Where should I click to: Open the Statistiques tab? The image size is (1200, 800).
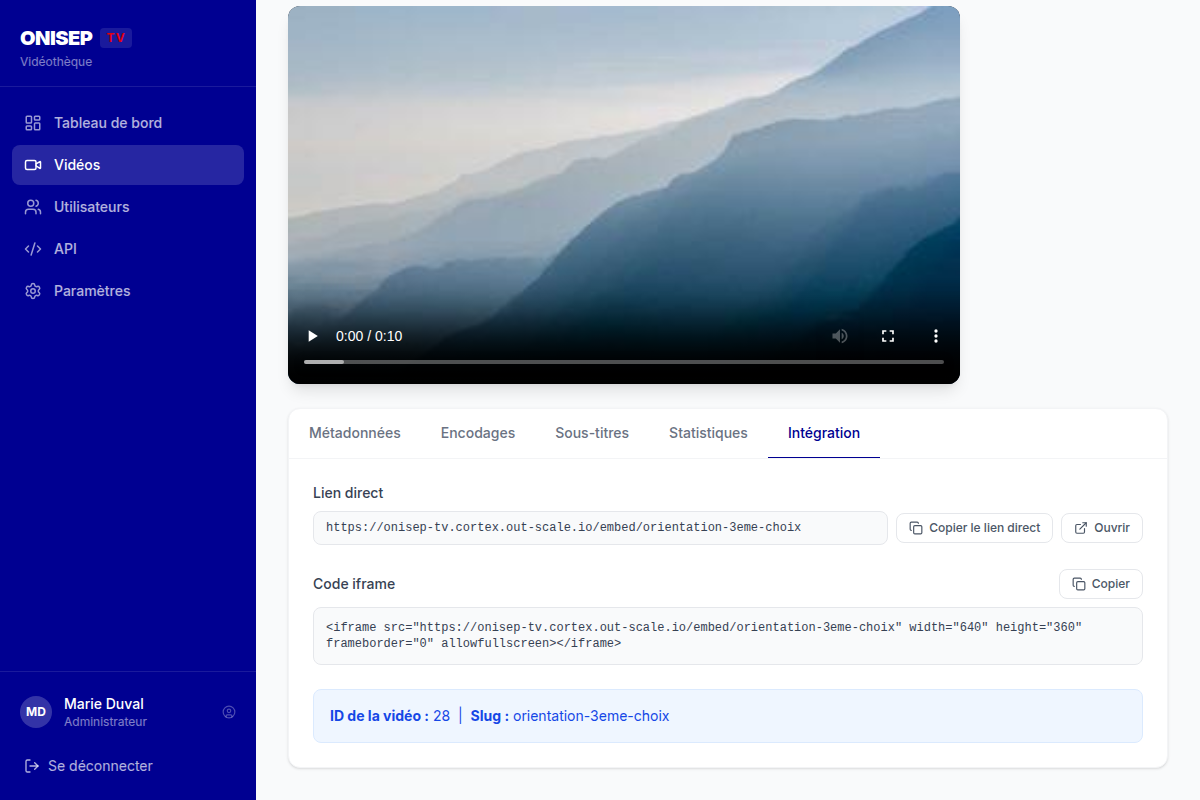click(x=708, y=433)
